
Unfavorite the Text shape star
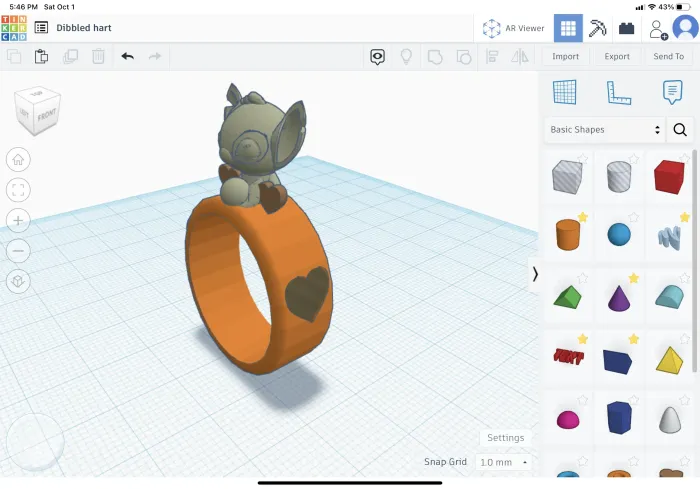583,339
